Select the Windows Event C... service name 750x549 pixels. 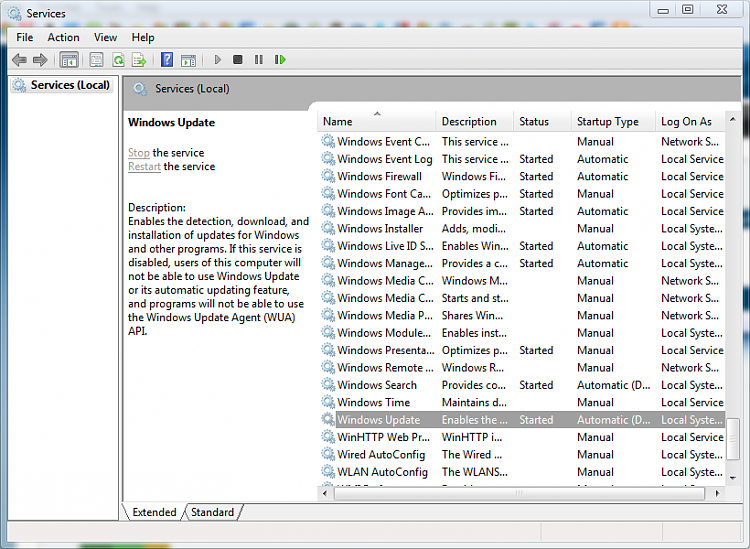pyautogui.click(x=384, y=142)
